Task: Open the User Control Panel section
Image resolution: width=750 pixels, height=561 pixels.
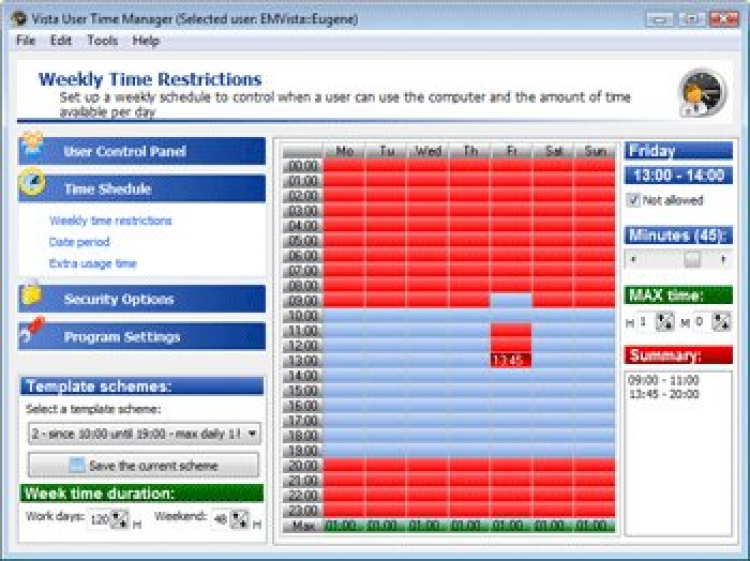Action: pyautogui.click(x=142, y=151)
